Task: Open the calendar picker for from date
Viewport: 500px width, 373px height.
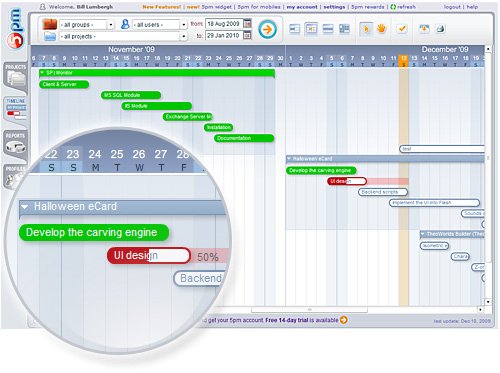Action: [247, 24]
